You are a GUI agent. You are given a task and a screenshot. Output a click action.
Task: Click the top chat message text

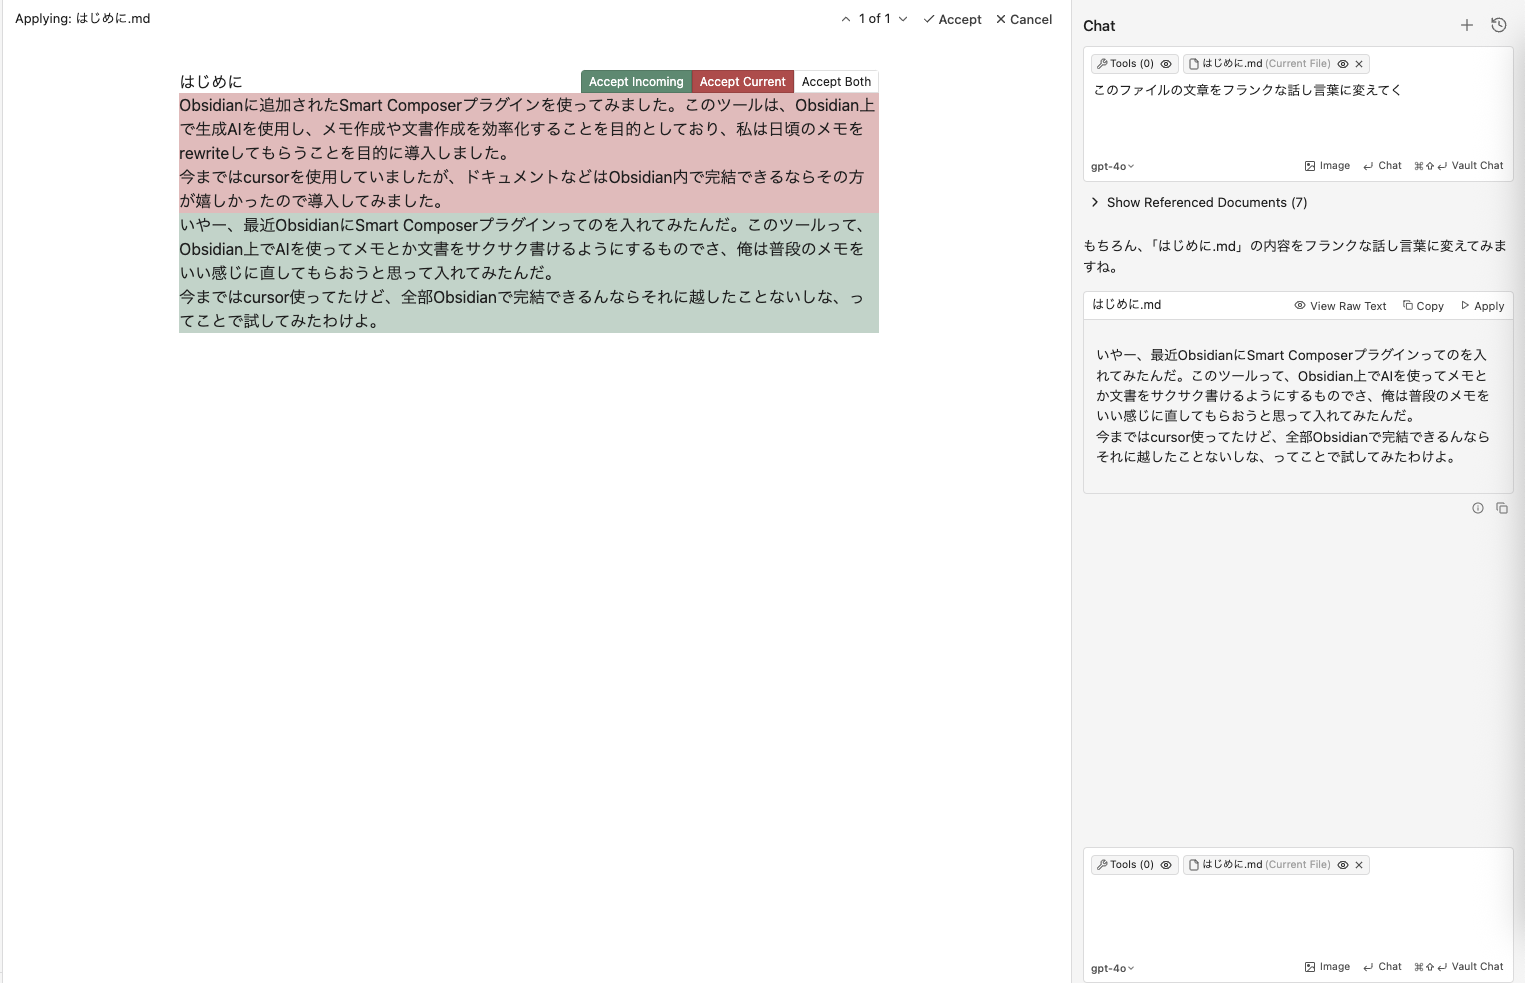pos(1247,90)
